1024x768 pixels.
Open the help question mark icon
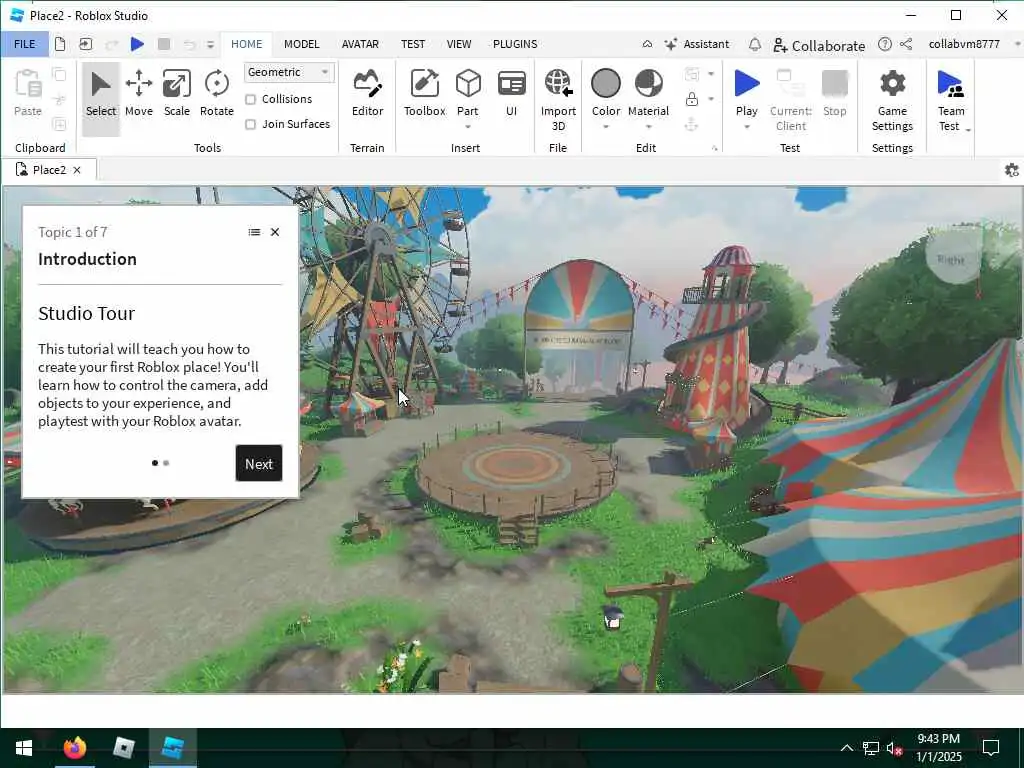(884, 44)
